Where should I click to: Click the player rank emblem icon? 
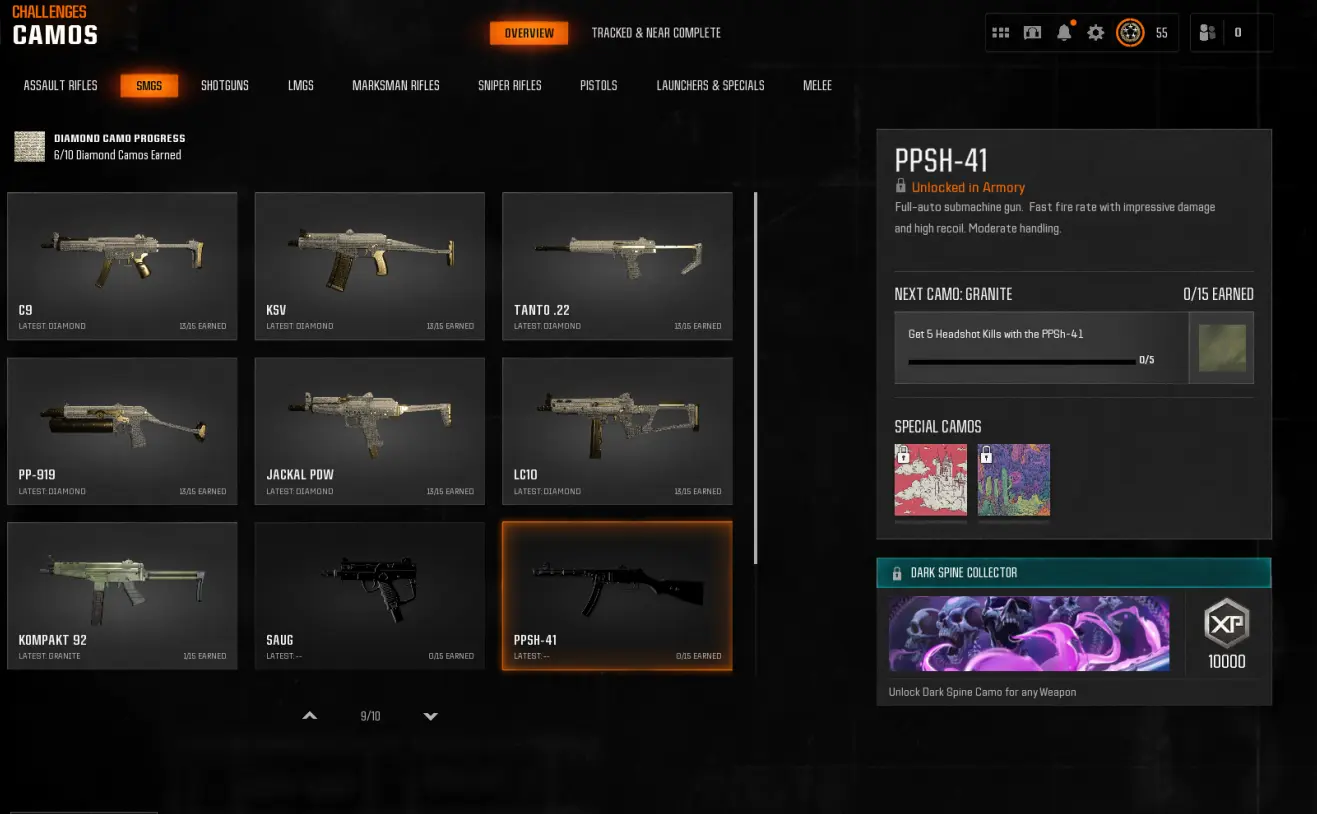1130,33
